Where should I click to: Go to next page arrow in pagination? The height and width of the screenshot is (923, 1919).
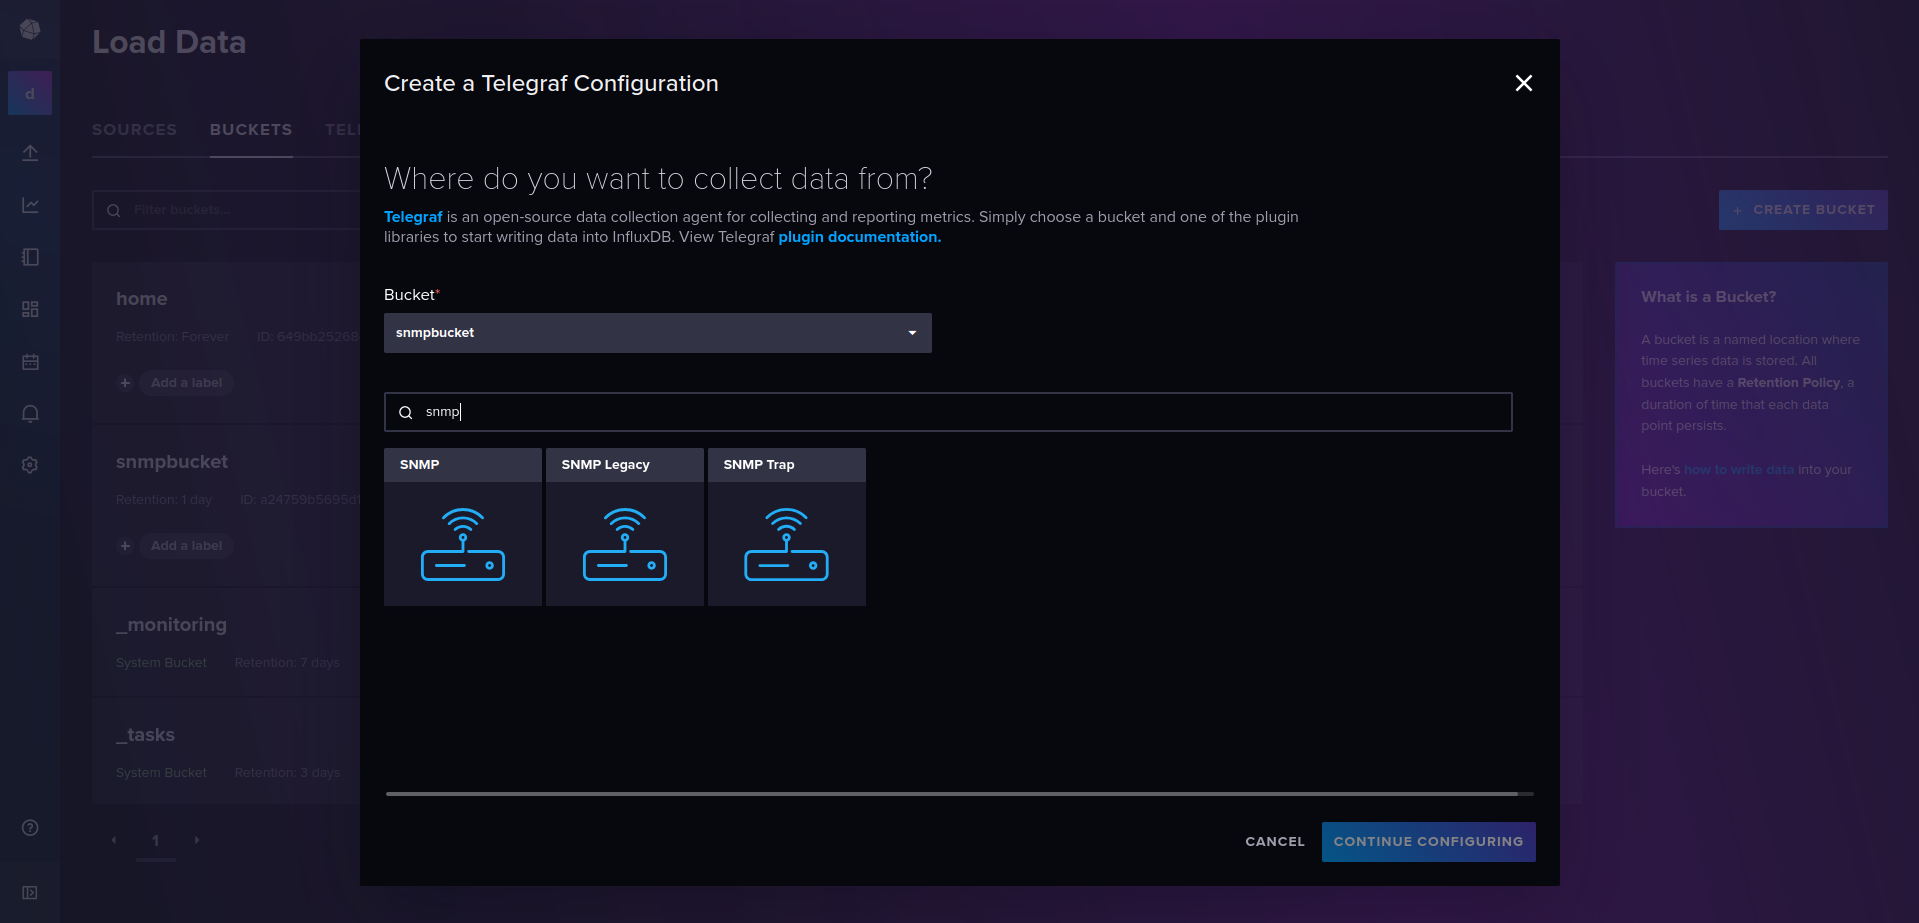tap(197, 840)
